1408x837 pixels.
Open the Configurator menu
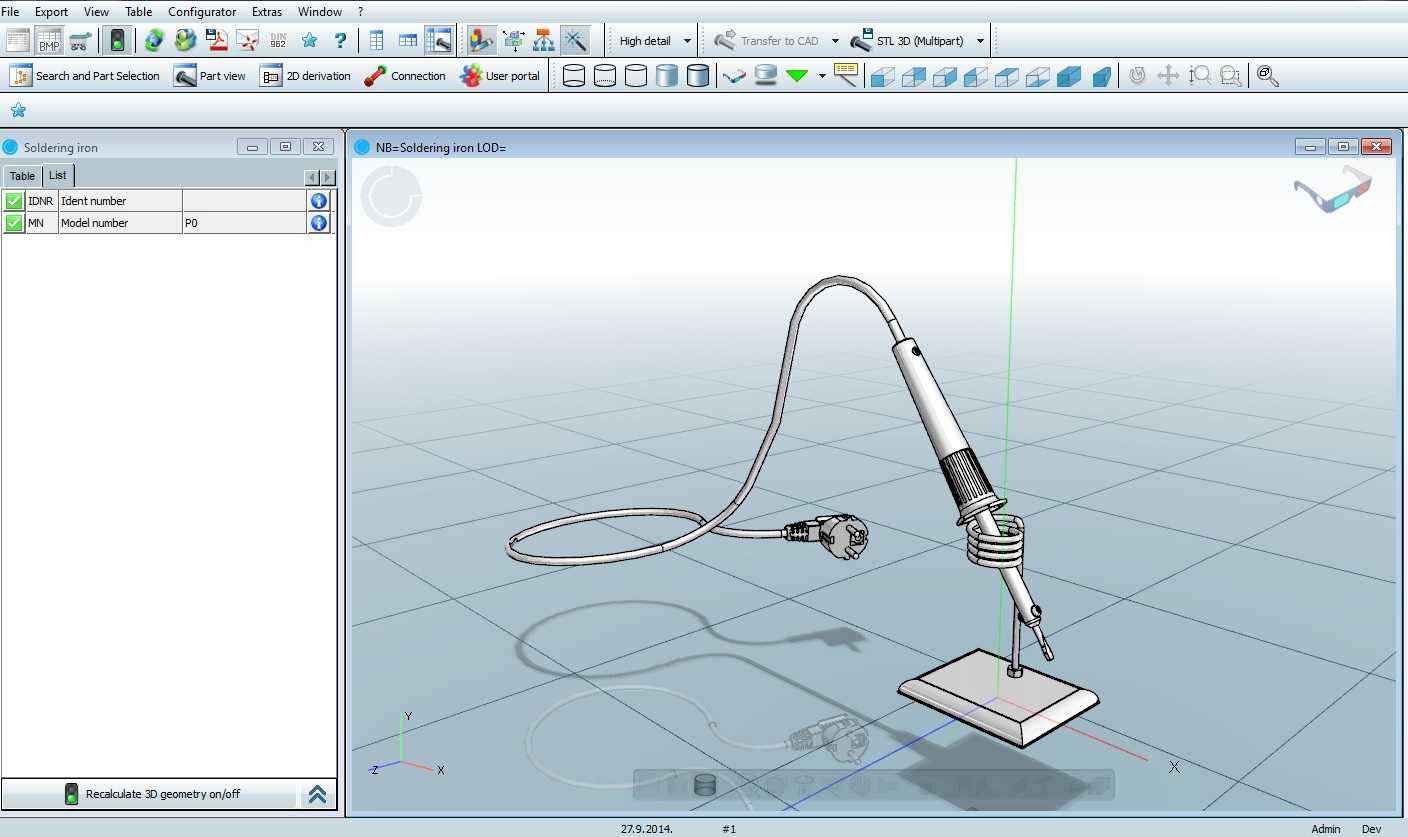pyautogui.click(x=202, y=12)
